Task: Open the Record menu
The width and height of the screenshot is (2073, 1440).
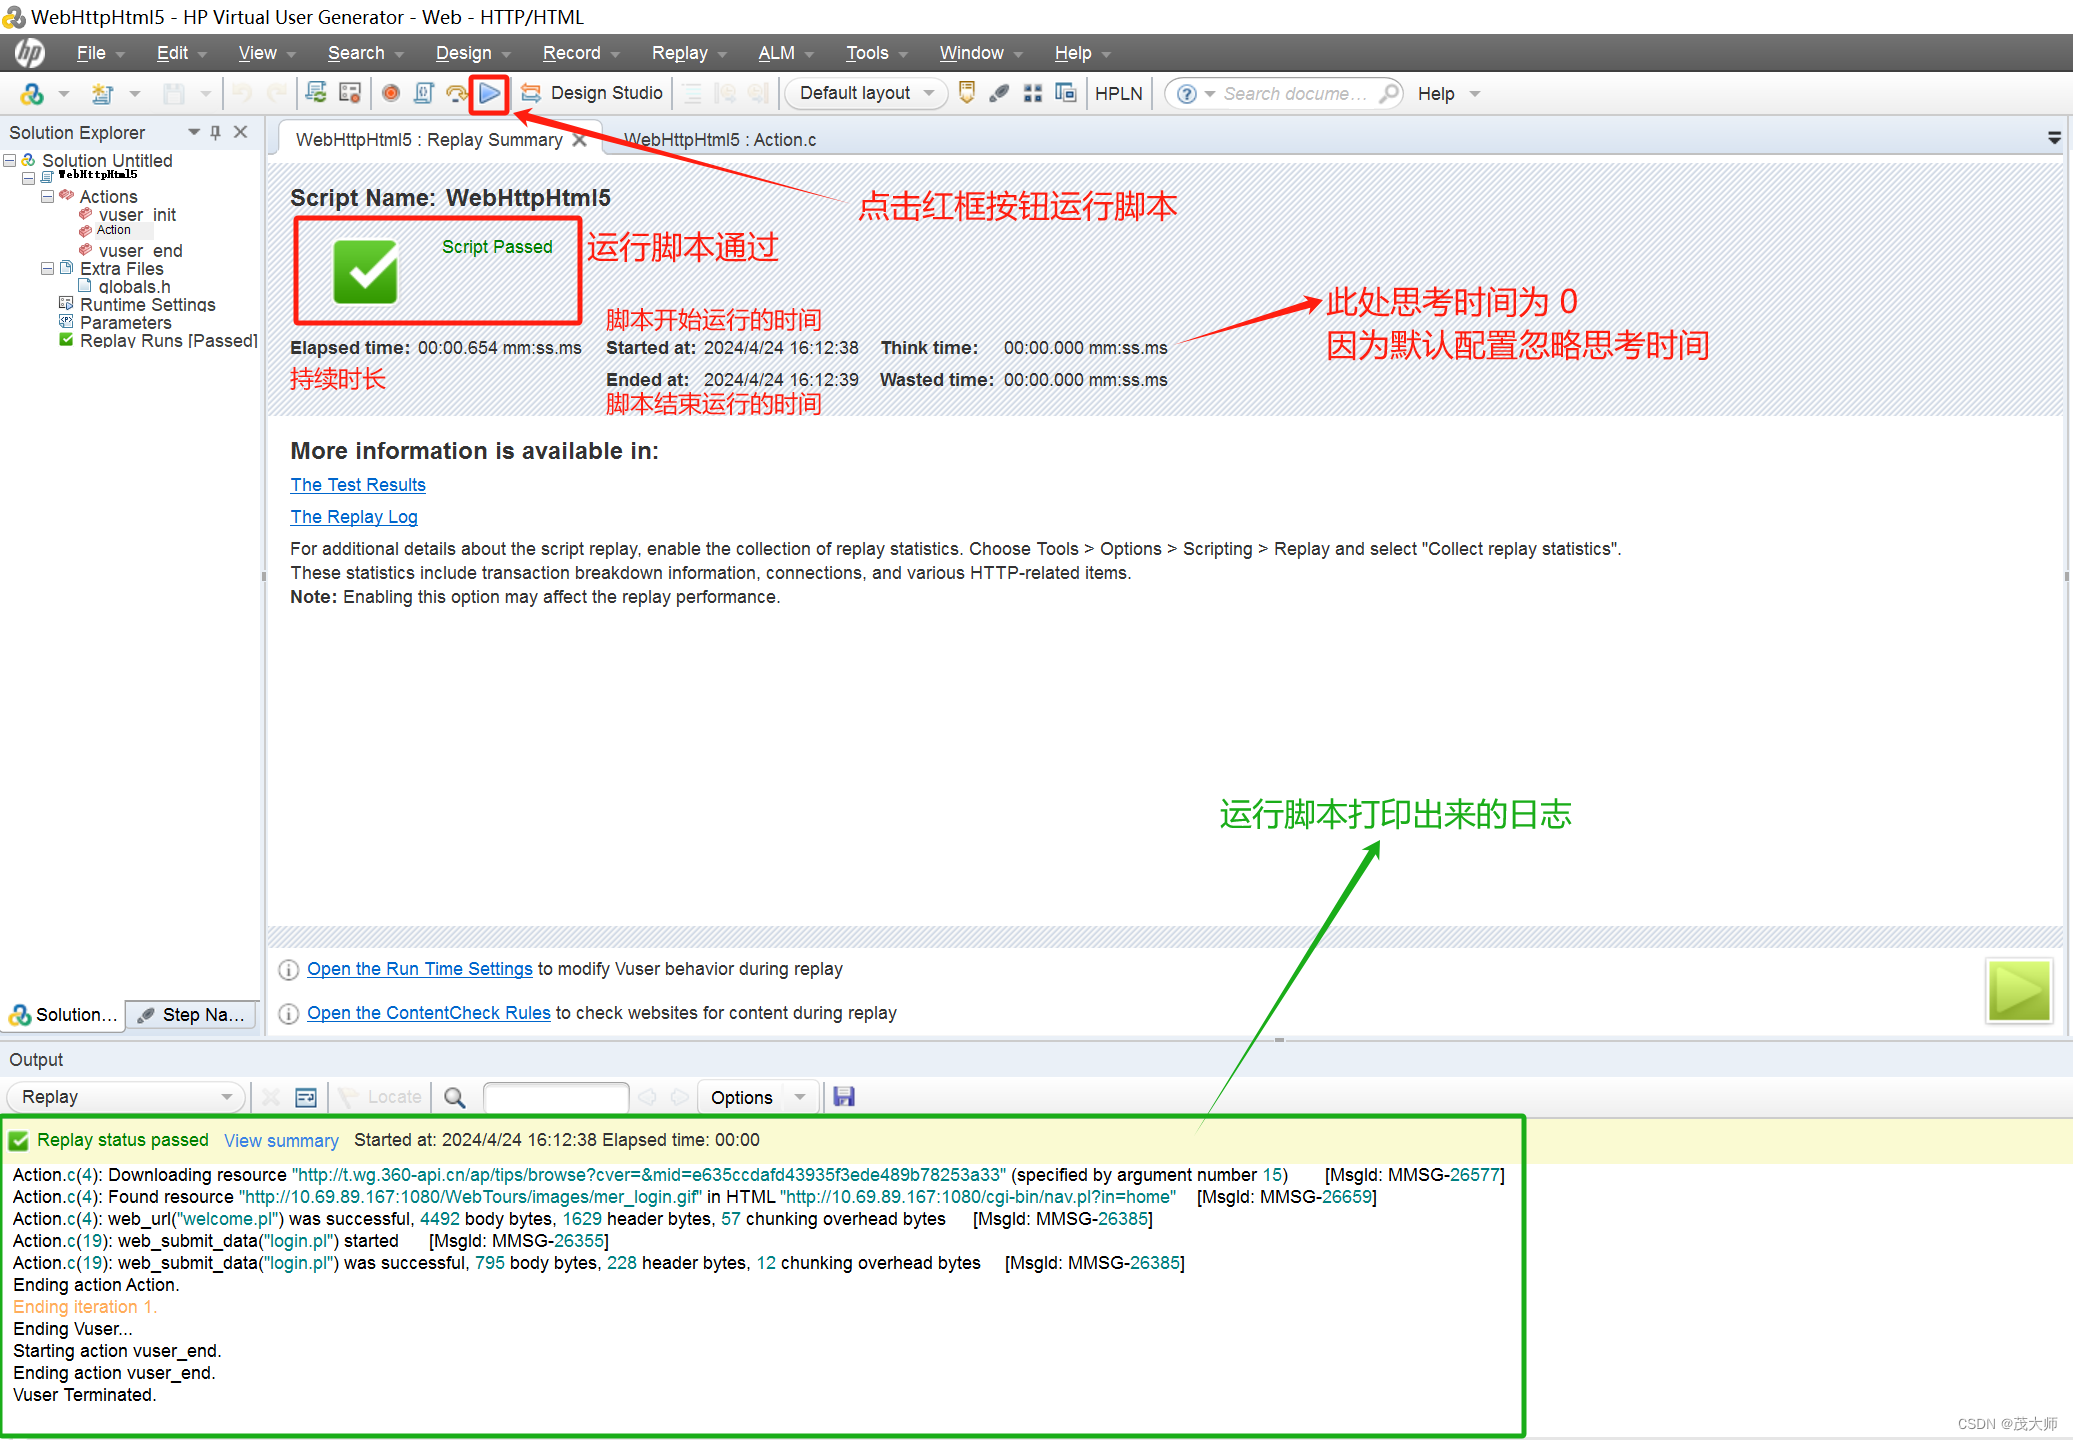Action: (x=571, y=52)
